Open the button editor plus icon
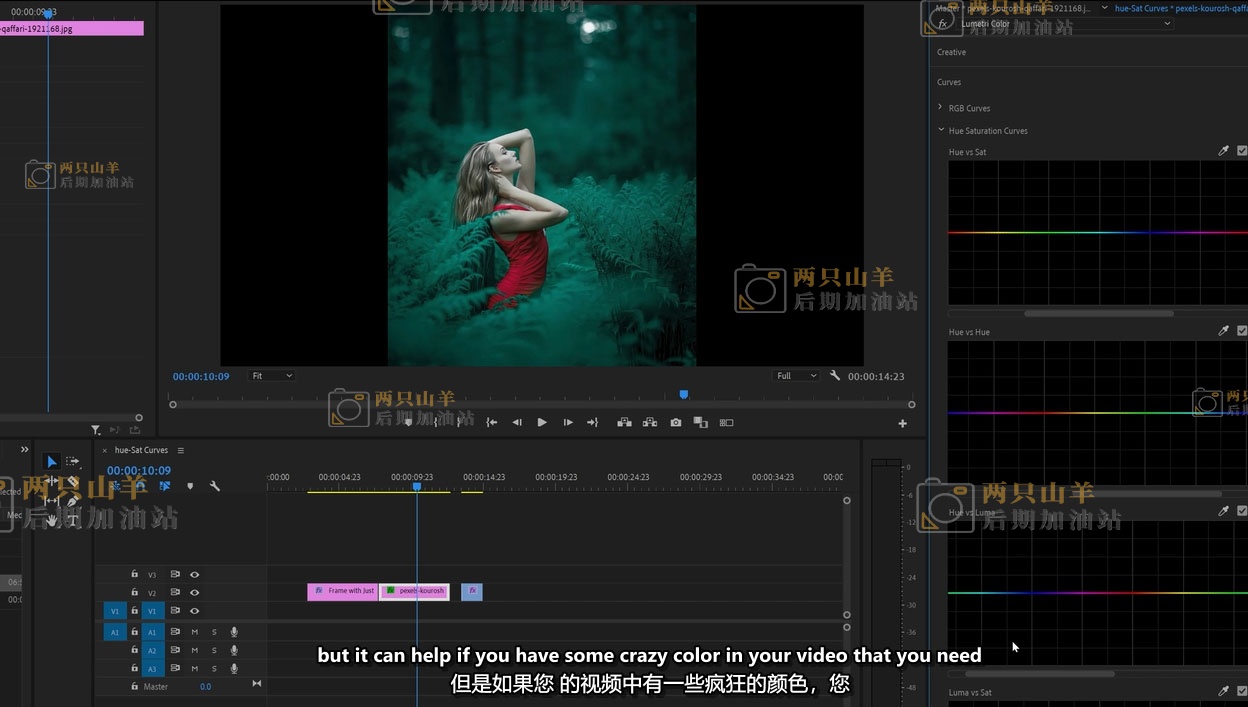 point(902,424)
